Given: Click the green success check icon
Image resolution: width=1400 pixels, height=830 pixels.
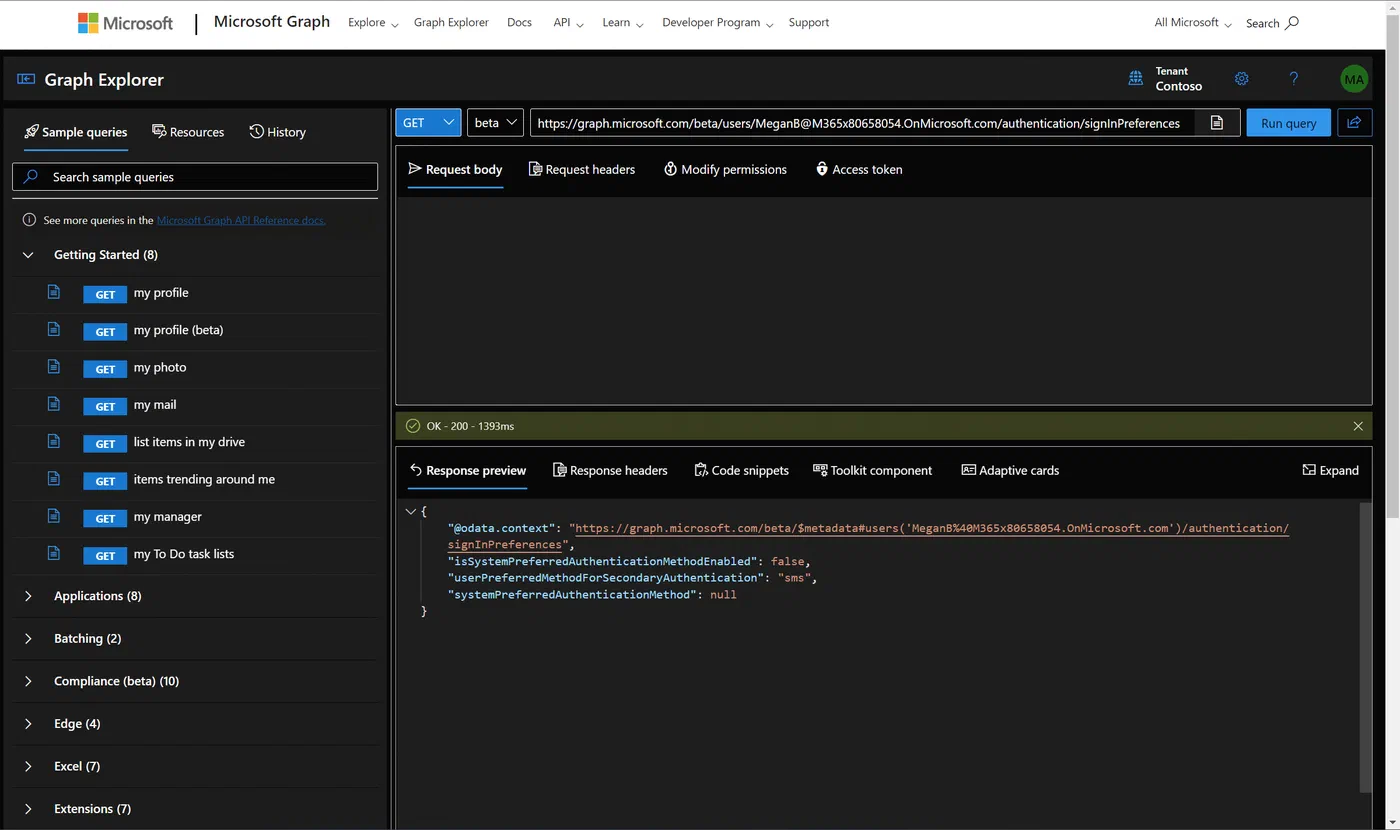Looking at the screenshot, I should pyautogui.click(x=413, y=426).
